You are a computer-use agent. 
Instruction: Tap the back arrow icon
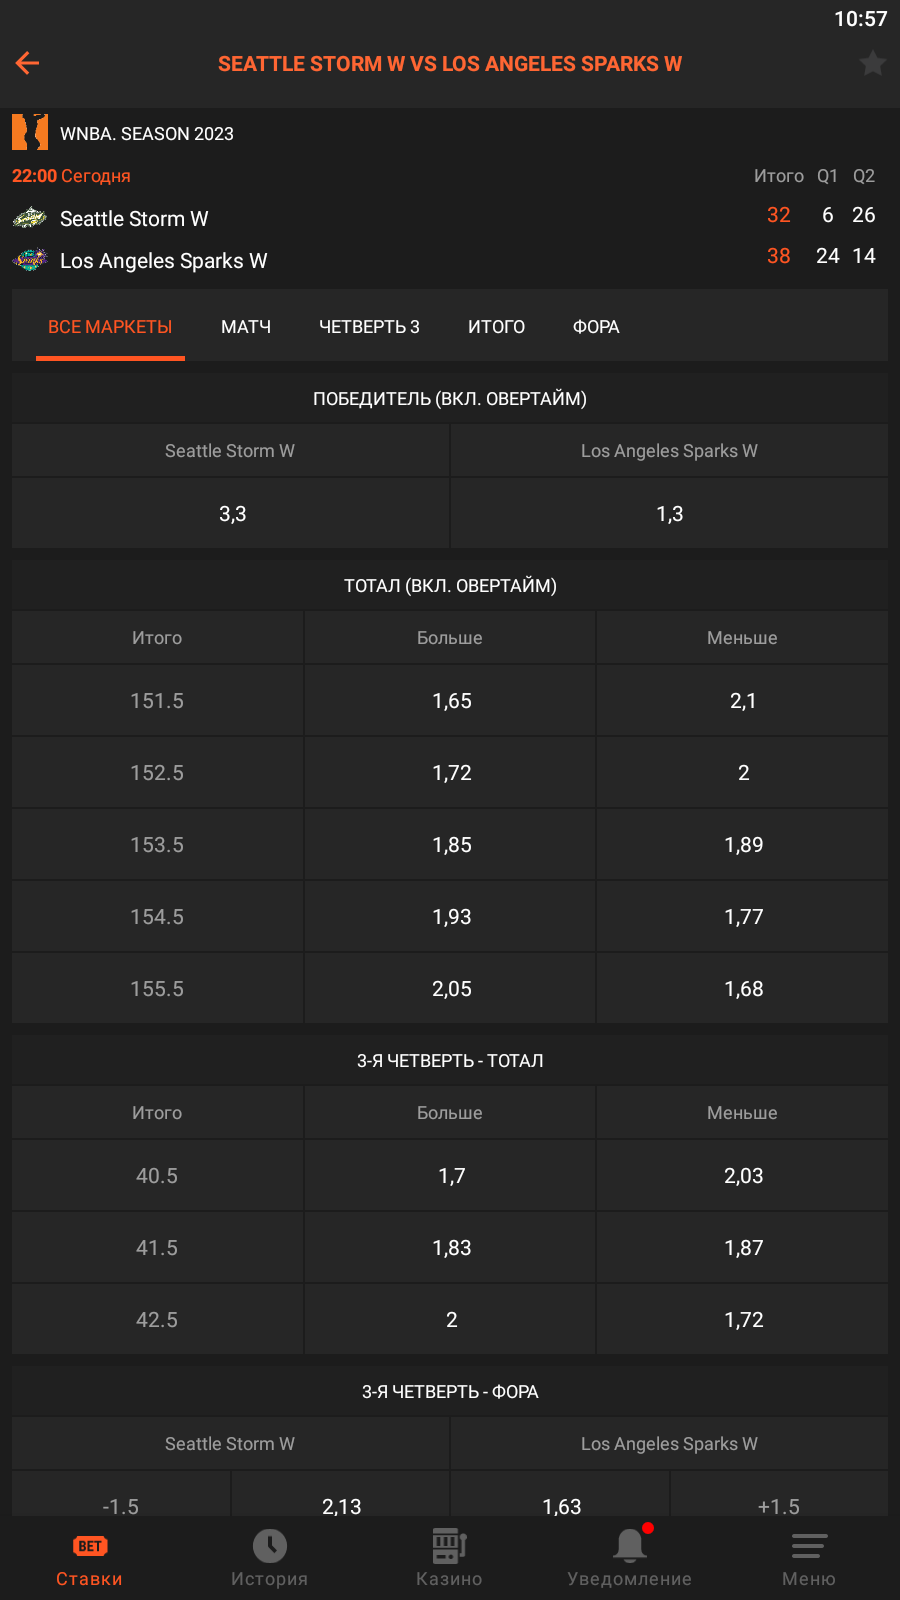27,63
